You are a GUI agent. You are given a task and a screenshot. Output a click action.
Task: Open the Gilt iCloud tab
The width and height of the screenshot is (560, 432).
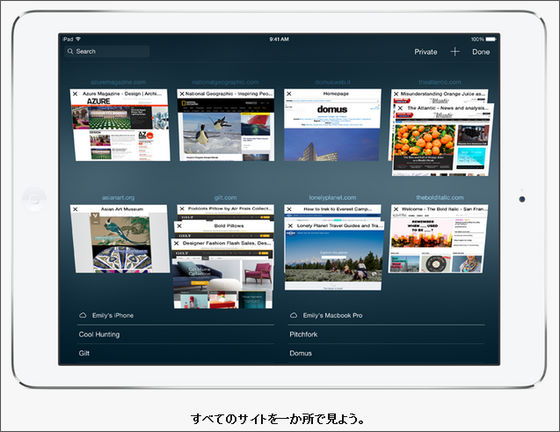click(176, 353)
